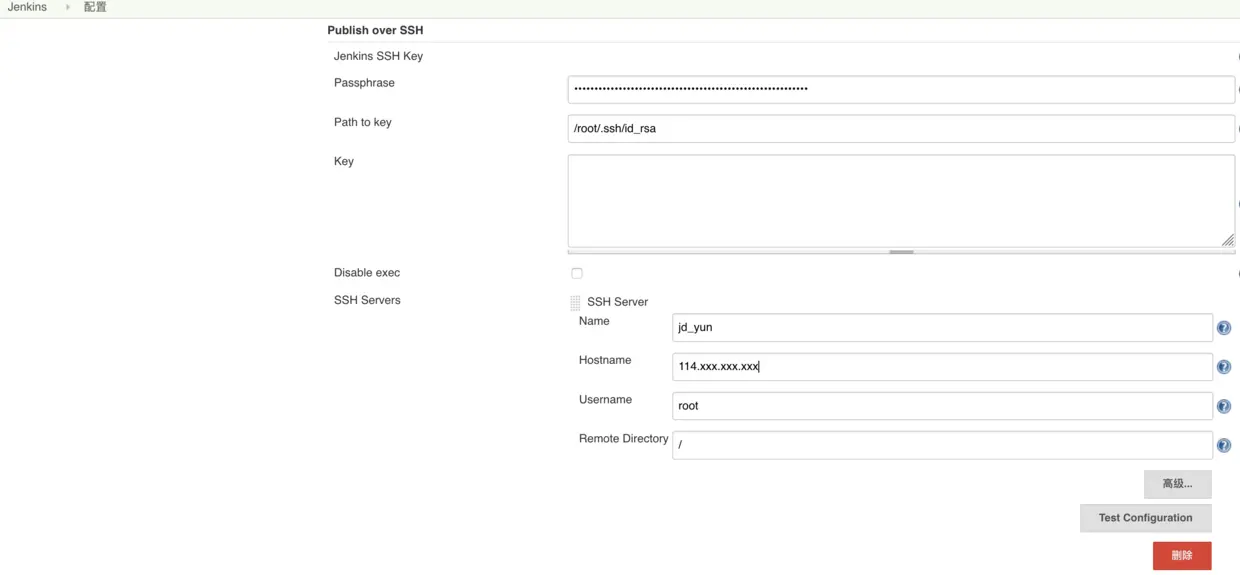Click the Disable exec label
Image resolution: width=1240 pixels, height=575 pixels.
367,272
